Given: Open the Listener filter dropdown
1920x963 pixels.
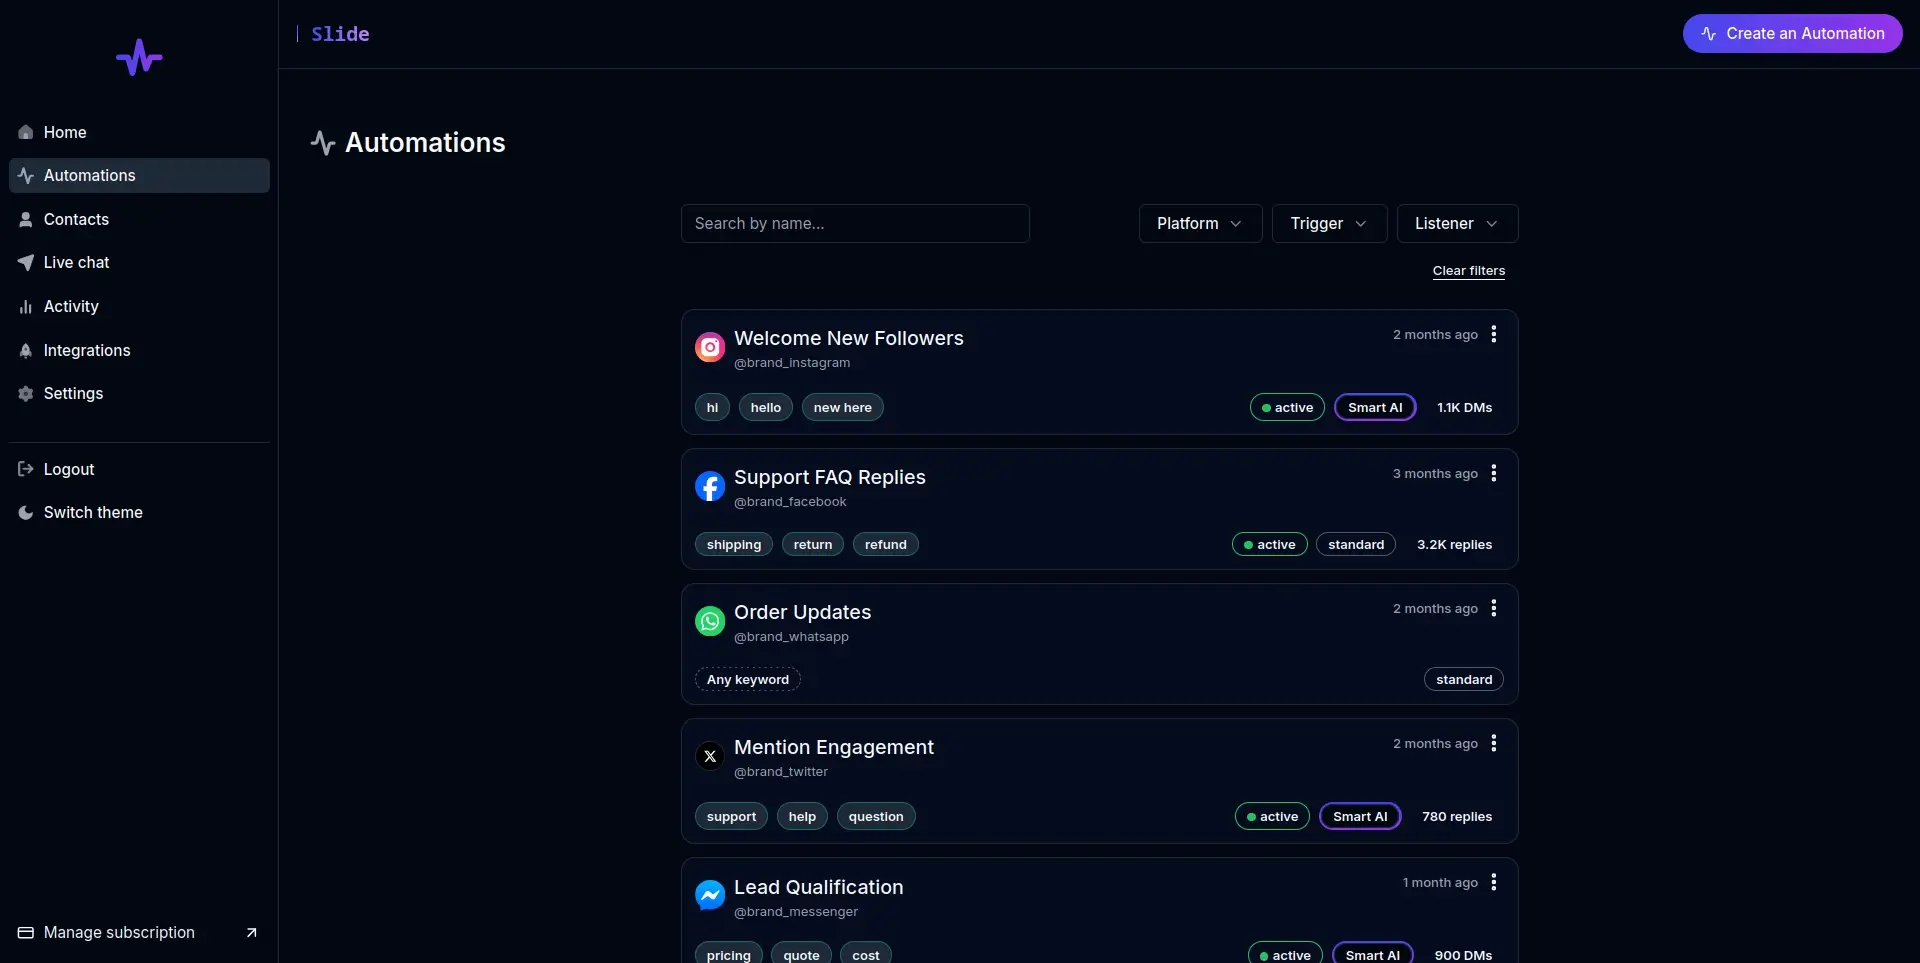Looking at the screenshot, I should 1455,223.
